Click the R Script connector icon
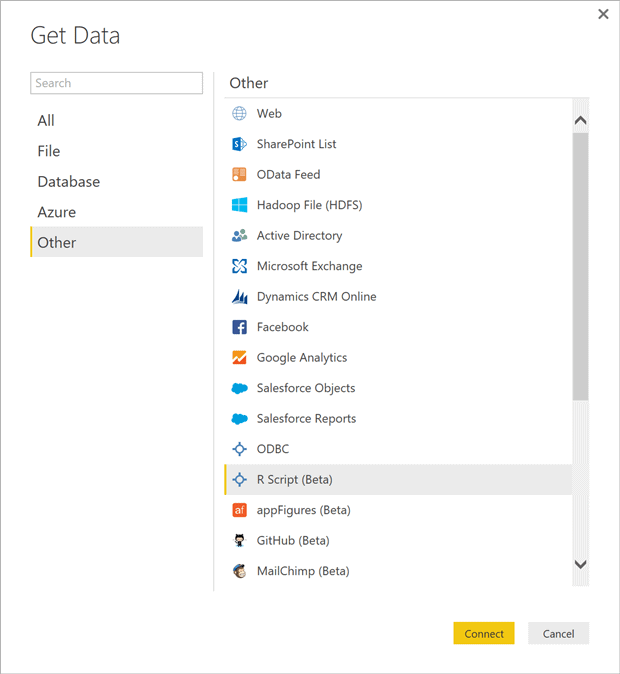The image size is (620, 674). [239, 480]
